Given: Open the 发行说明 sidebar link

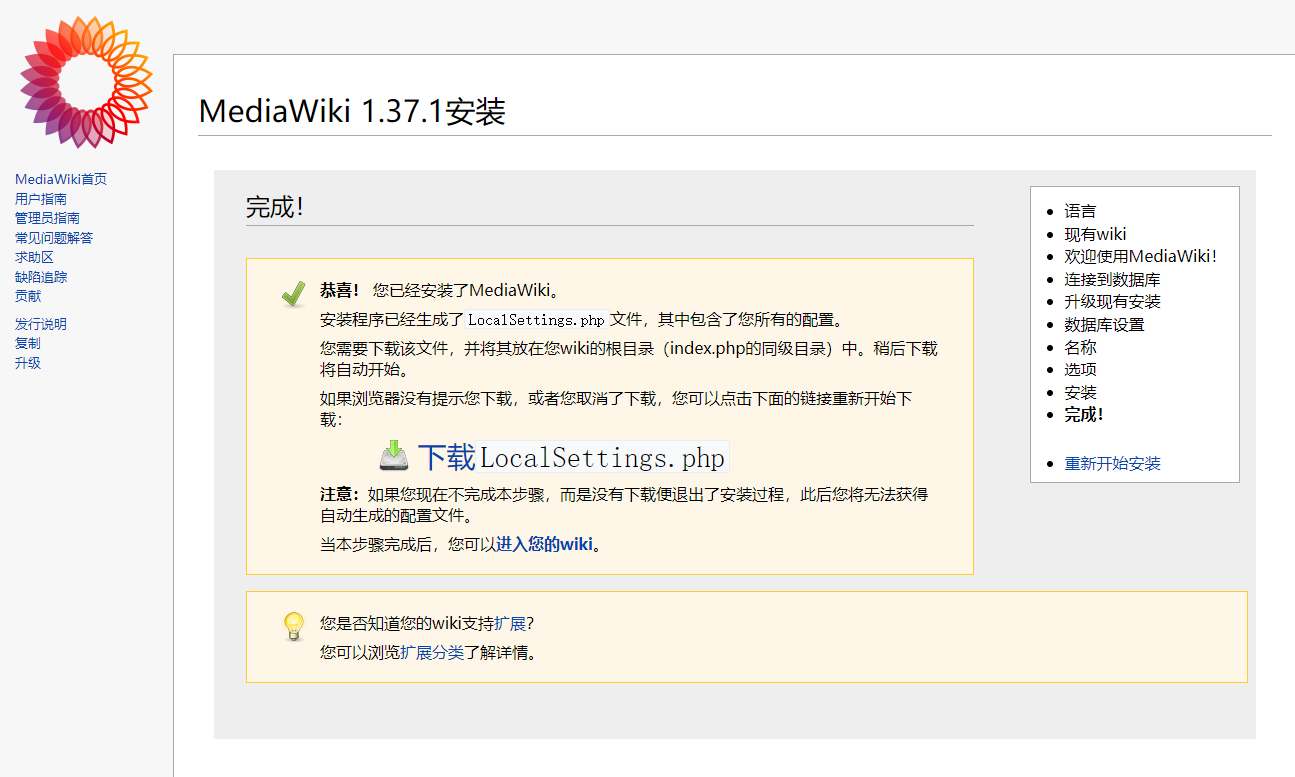Looking at the screenshot, I should 41,324.
